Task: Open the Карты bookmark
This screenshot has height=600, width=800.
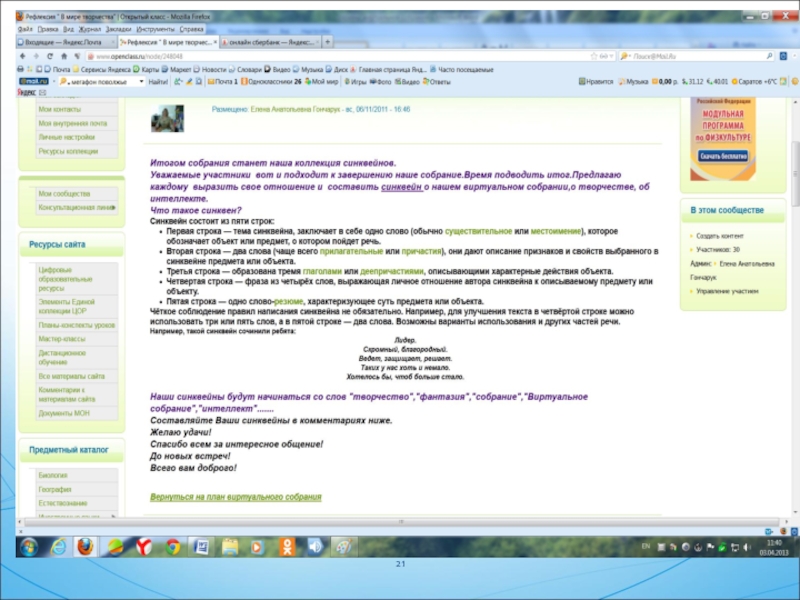Action: pyautogui.click(x=146, y=69)
